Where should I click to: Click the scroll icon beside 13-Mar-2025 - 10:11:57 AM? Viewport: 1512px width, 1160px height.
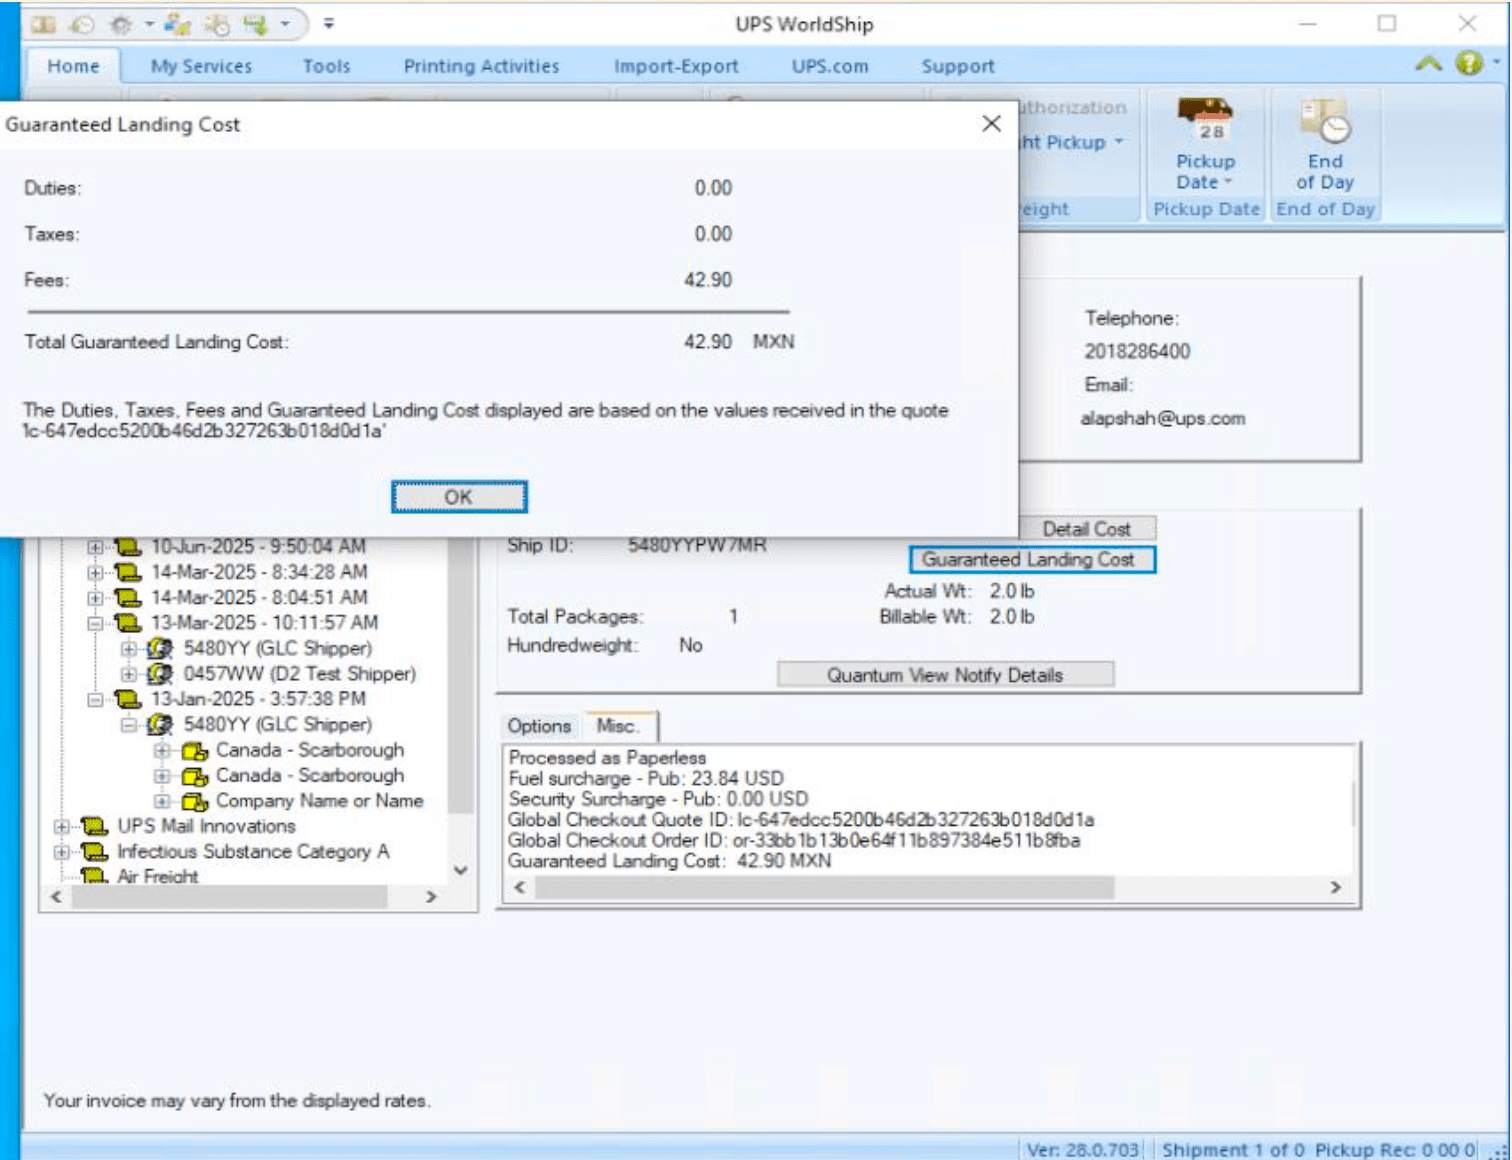pyautogui.click(x=127, y=622)
